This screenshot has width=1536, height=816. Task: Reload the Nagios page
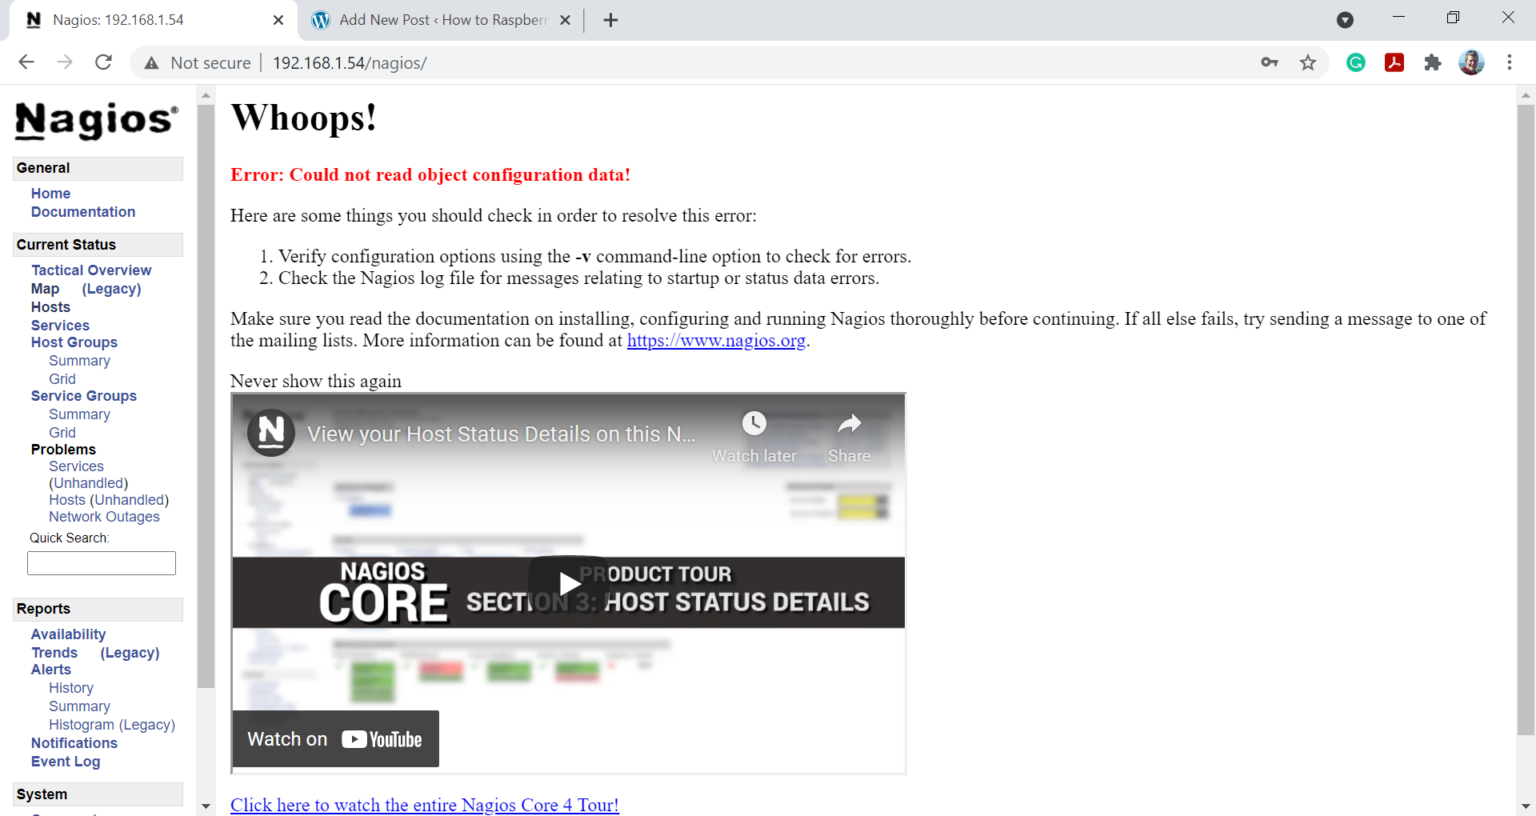point(103,62)
